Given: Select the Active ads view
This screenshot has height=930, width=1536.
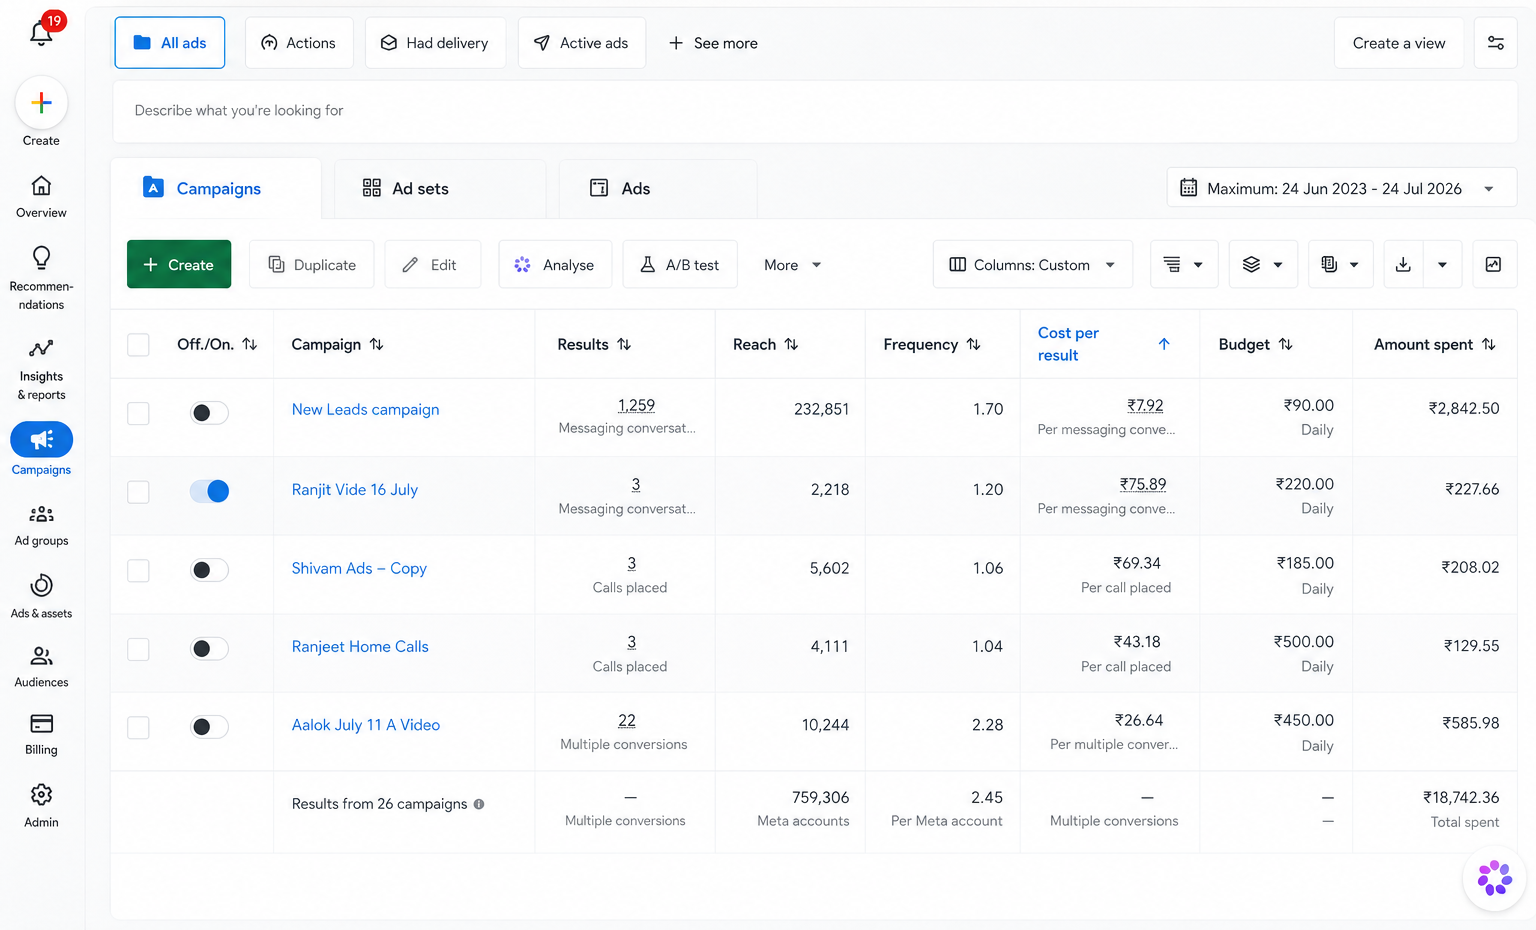Looking at the screenshot, I should [582, 43].
